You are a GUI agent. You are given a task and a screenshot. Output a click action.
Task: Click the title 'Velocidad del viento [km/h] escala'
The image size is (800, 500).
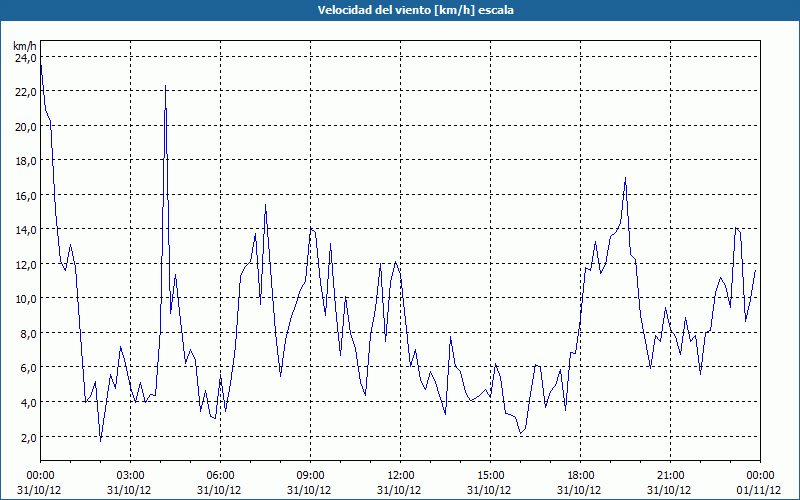click(x=415, y=10)
